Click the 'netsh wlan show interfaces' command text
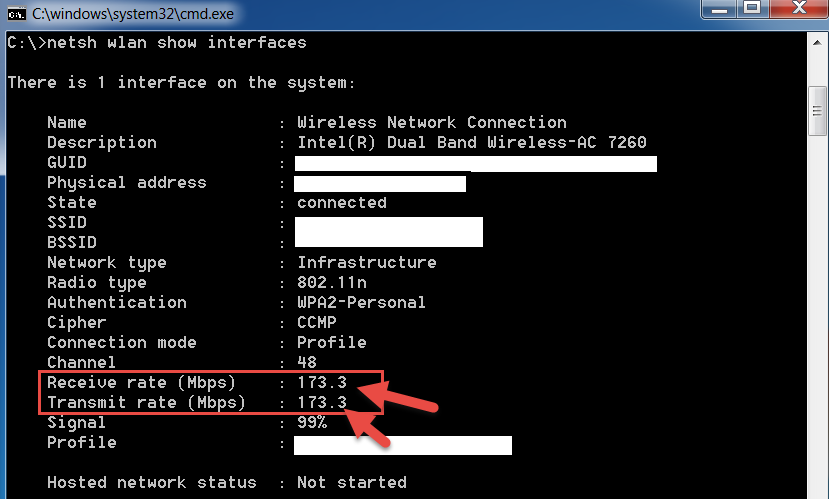The height and width of the screenshot is (499, 829). (x=177, y=42)
